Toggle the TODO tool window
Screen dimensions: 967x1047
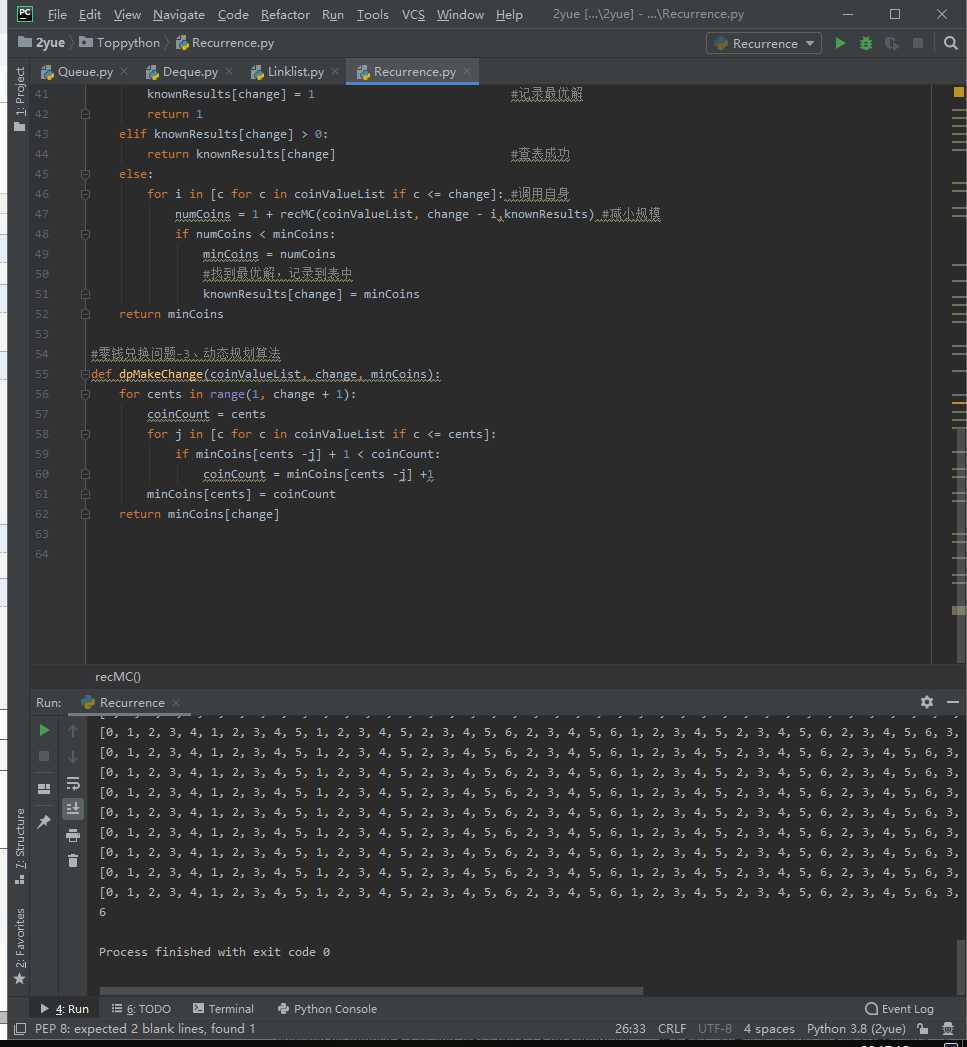click(x=141, y=1008)
